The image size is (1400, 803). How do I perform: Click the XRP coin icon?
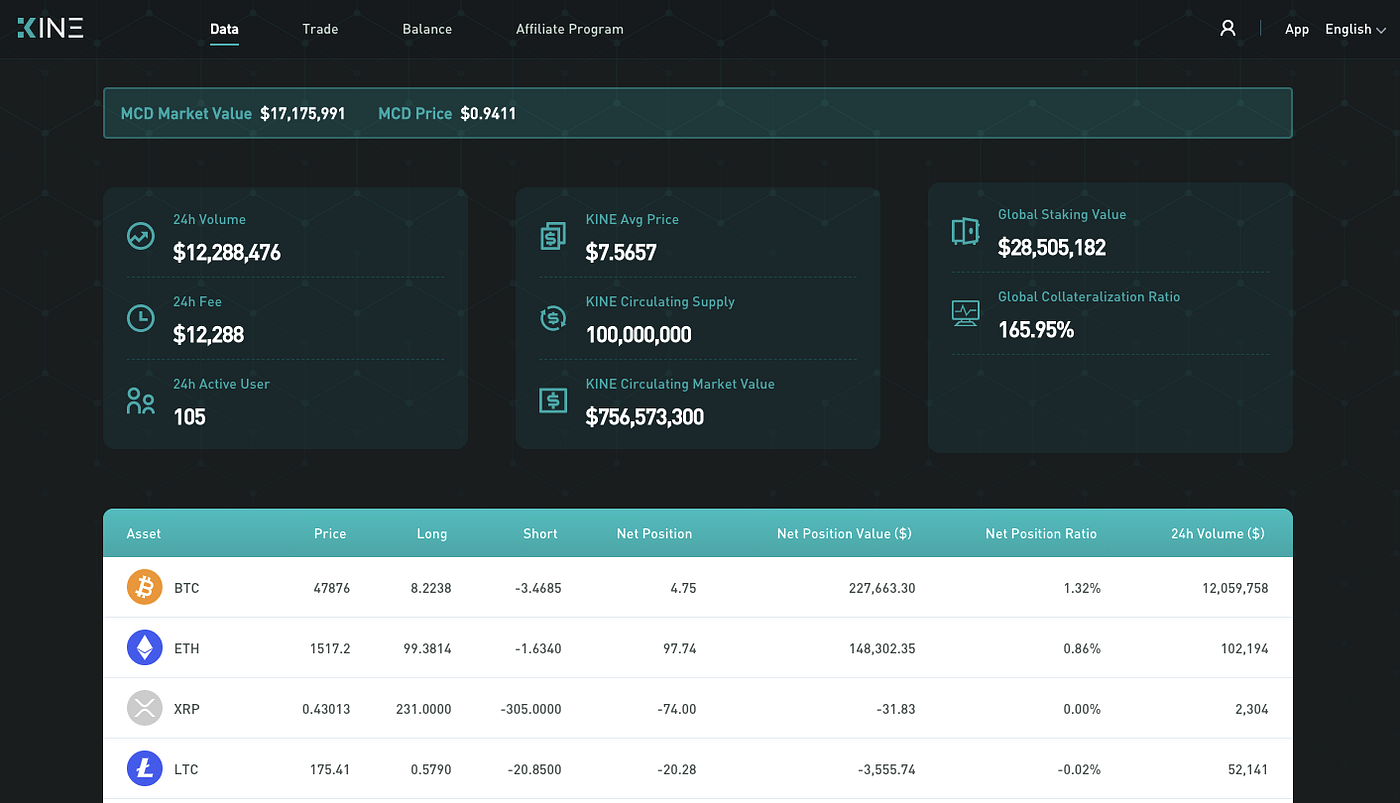pos(144,709)
